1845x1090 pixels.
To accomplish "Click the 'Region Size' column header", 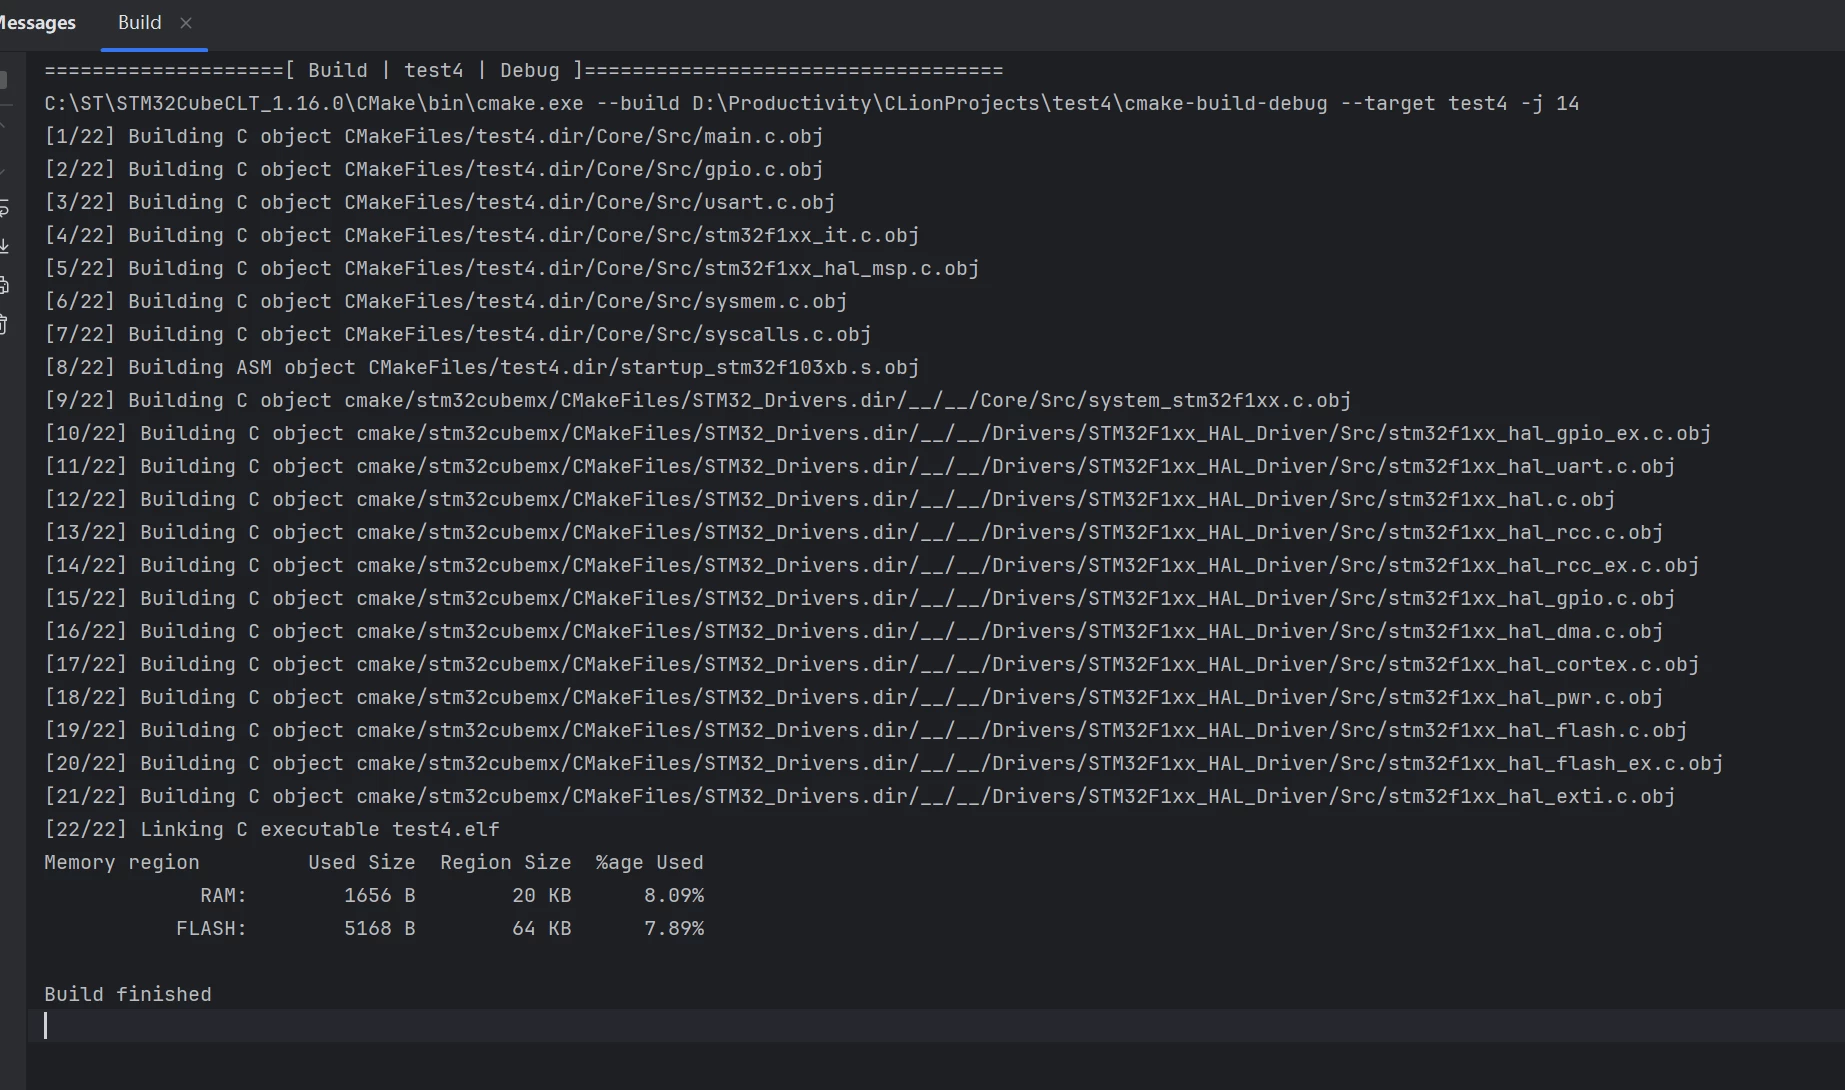I will pos(505,863).
